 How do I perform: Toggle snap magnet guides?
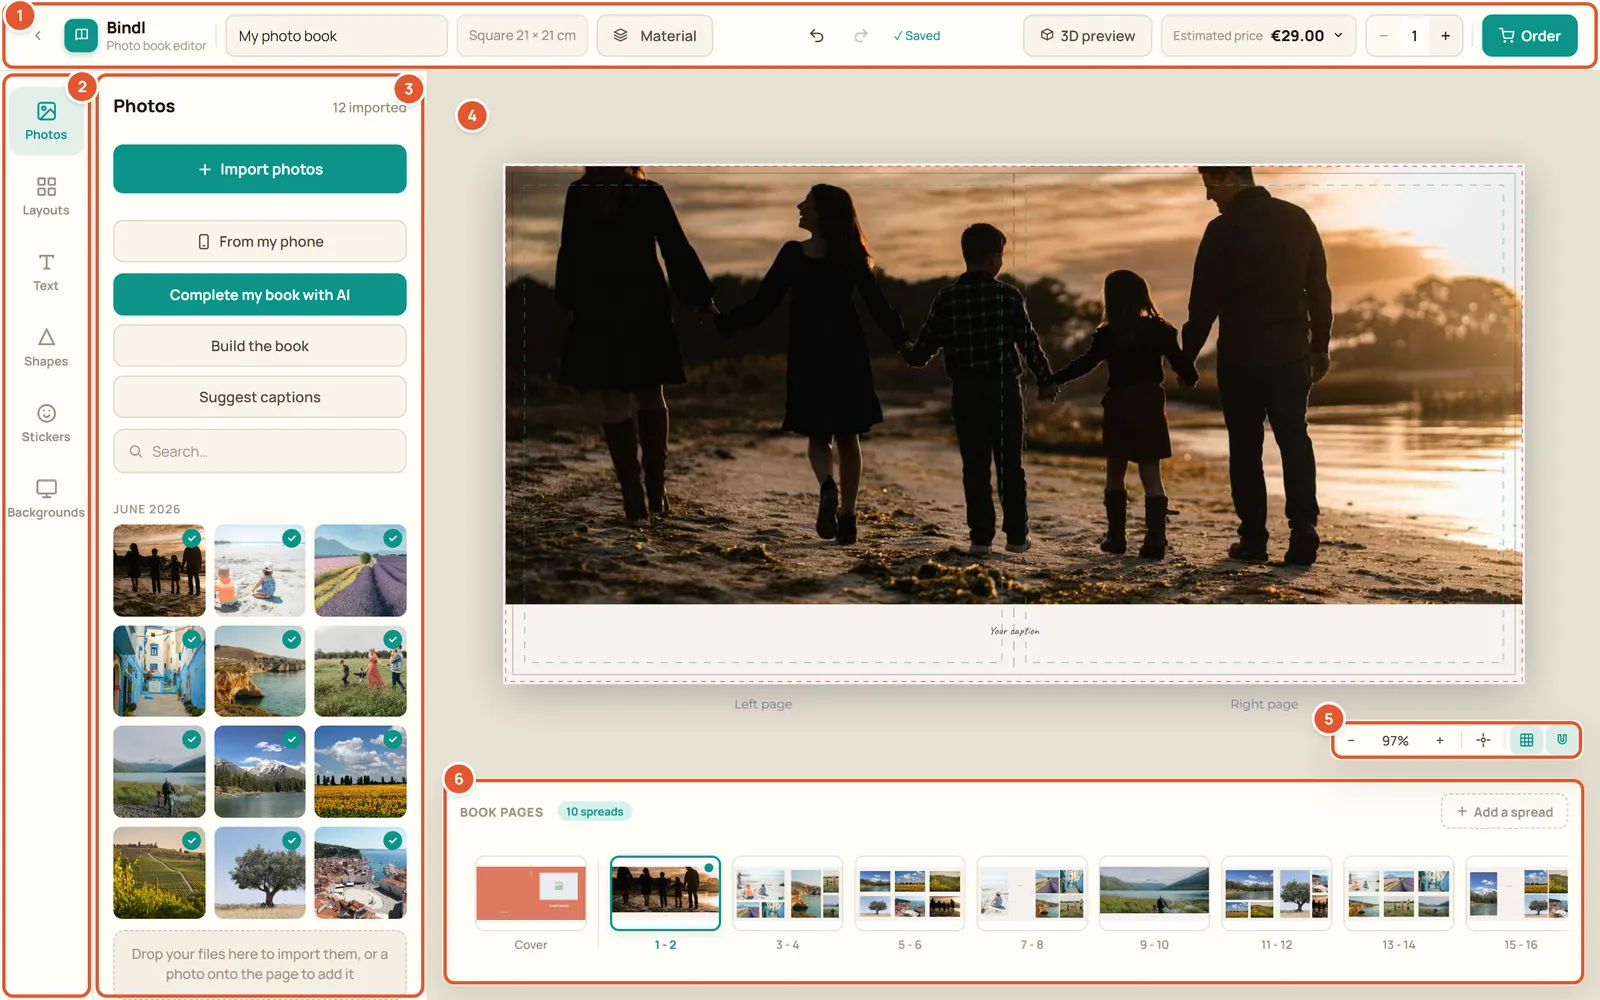pyautogui.click(x=1562, y=740)
